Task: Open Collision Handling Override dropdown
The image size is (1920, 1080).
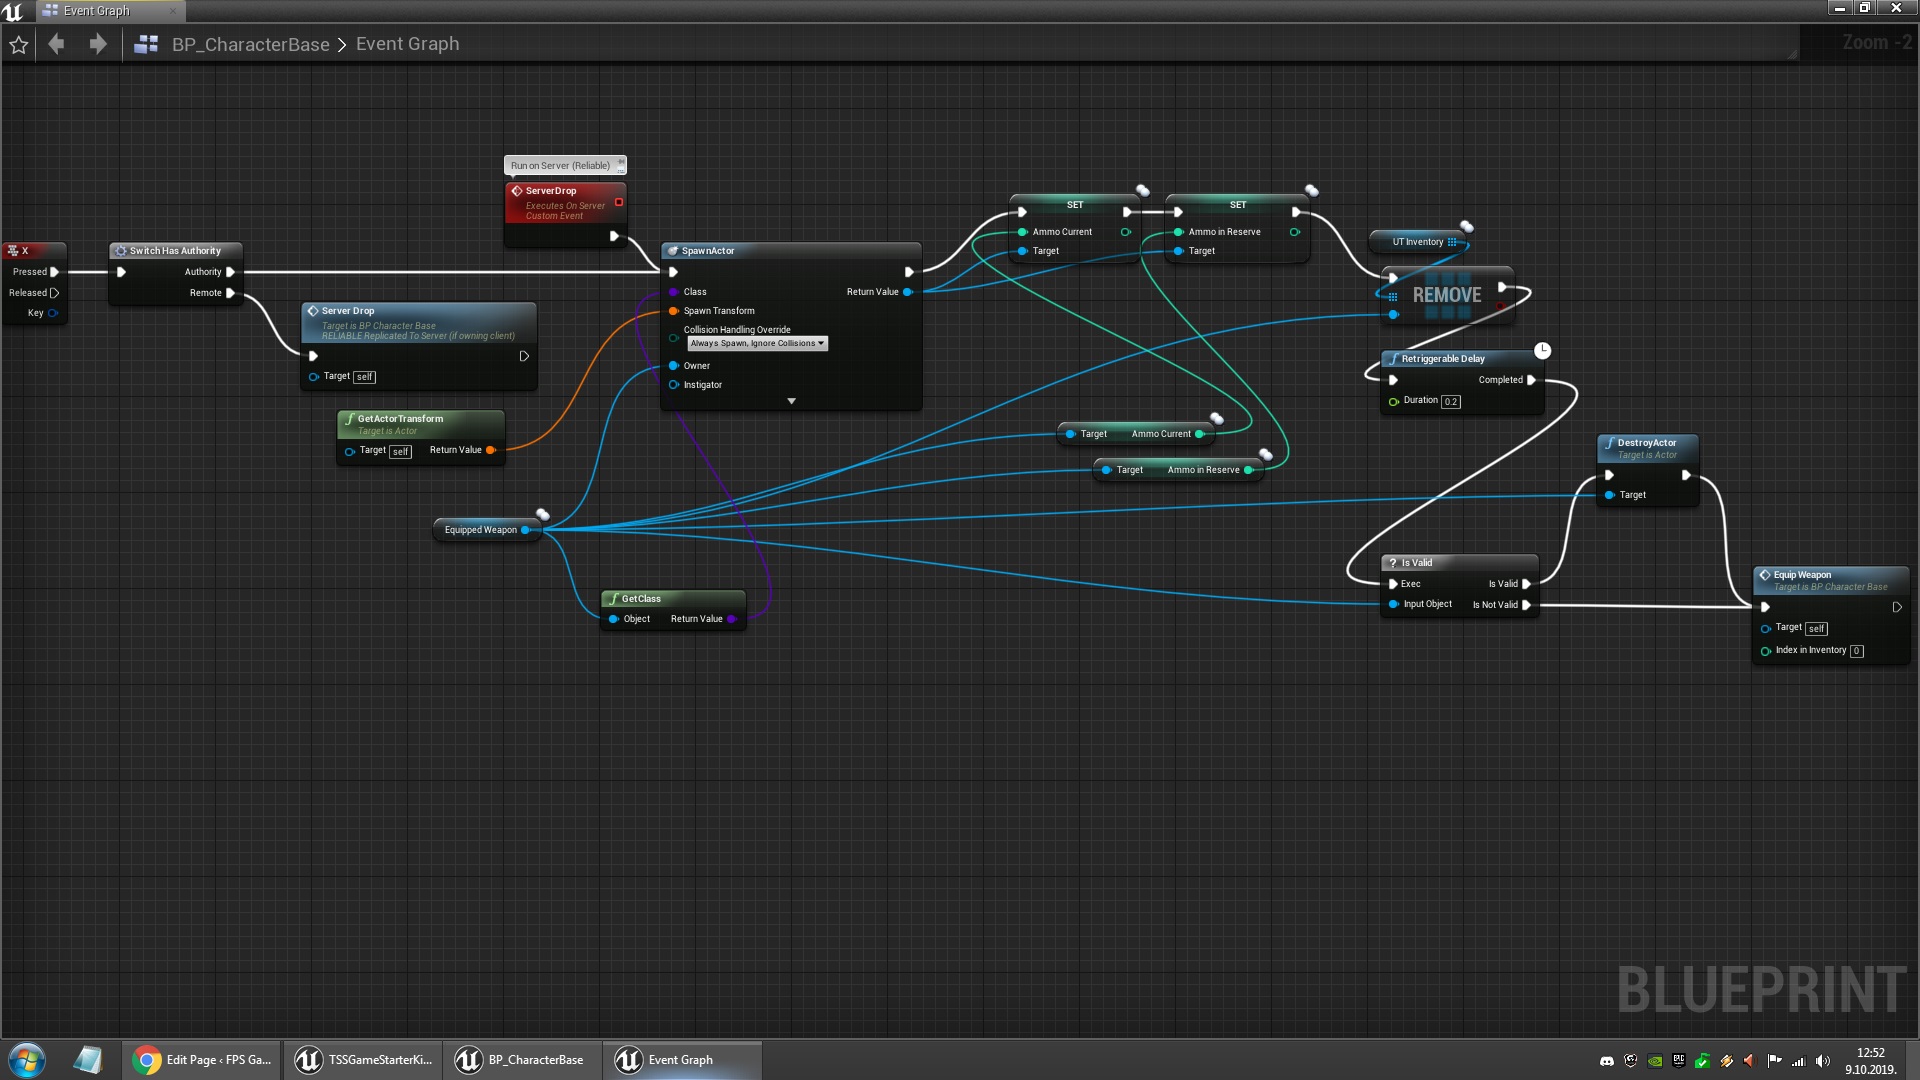Action: pyautogui.click(x=757, y=343)
